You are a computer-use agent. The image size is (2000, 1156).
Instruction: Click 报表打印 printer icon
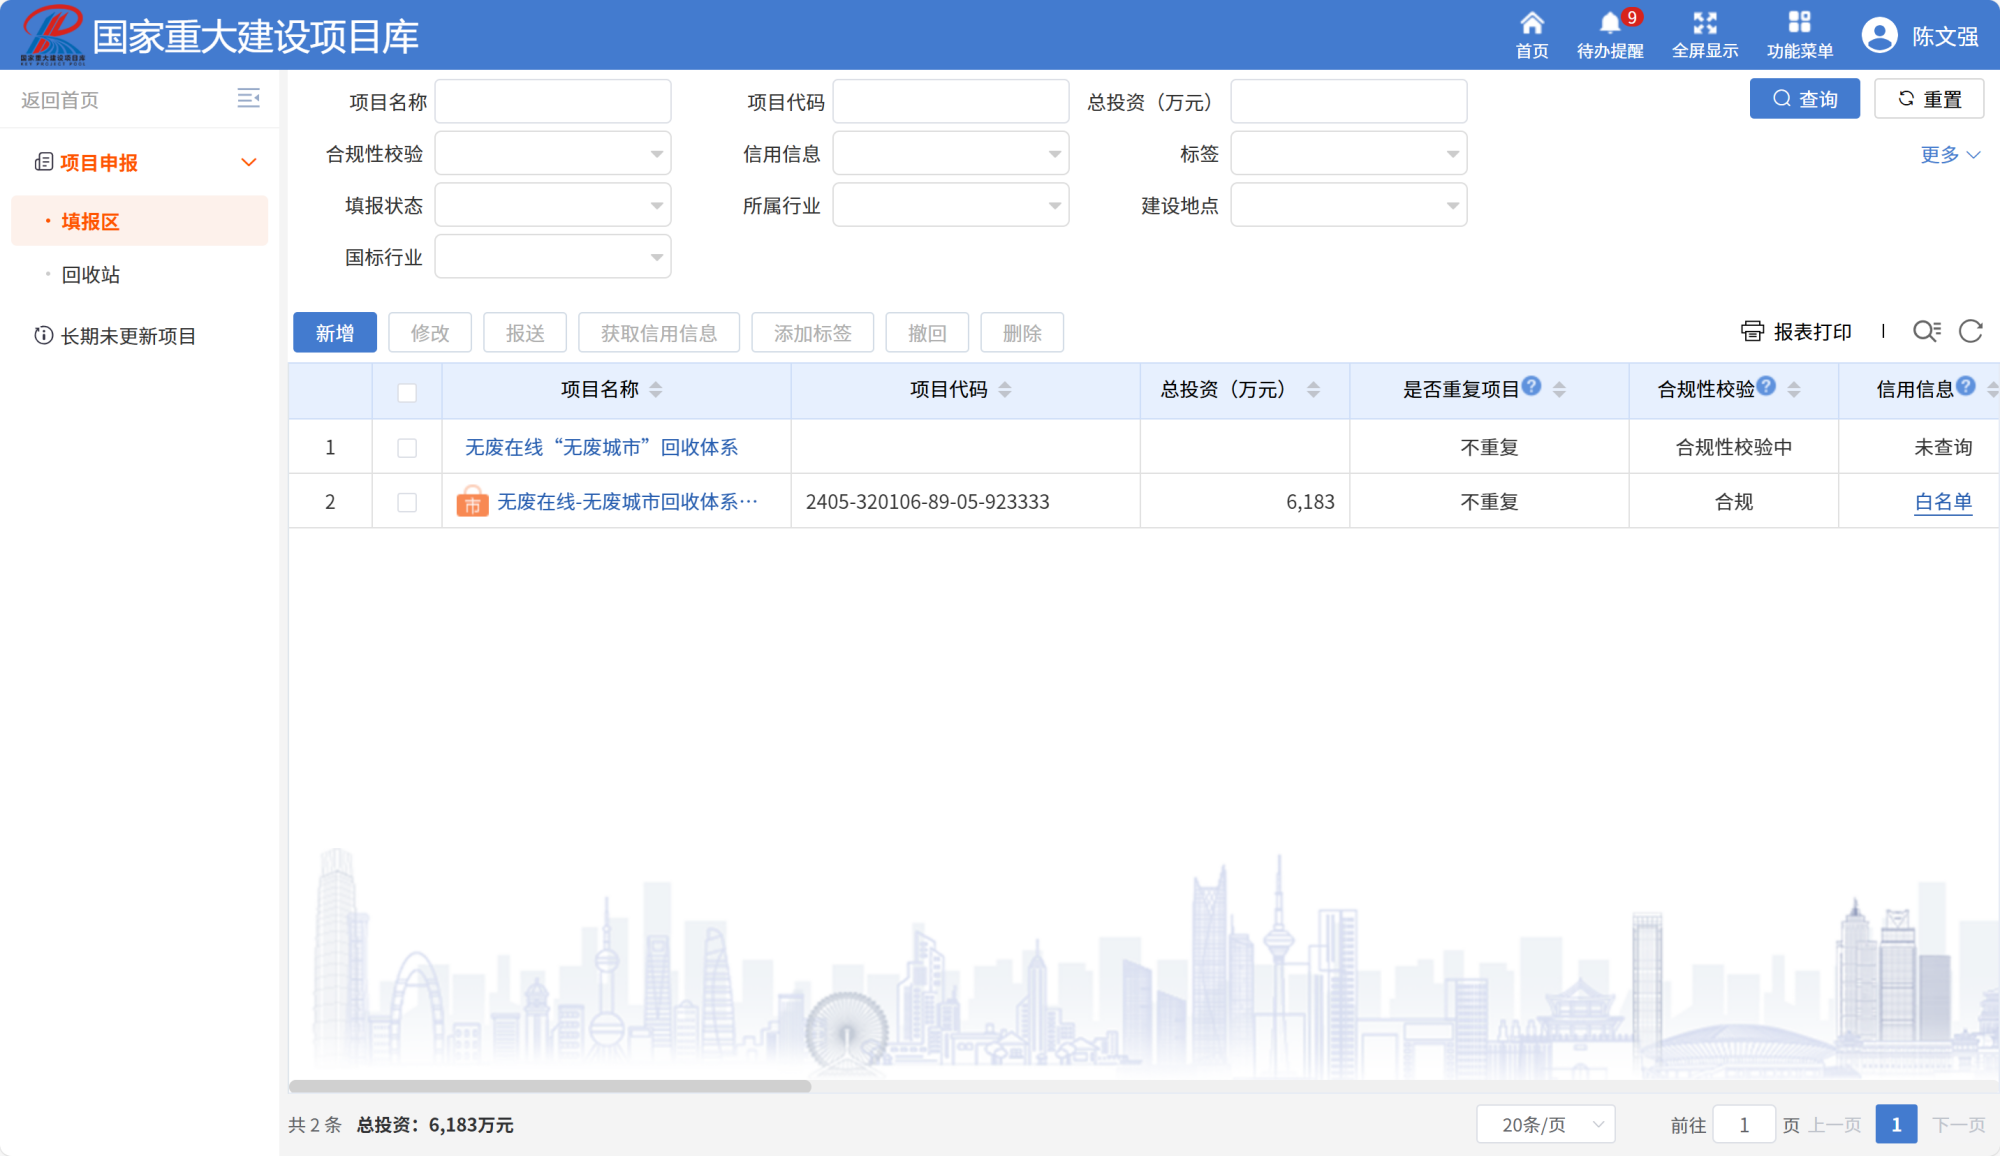(1752, 331)
